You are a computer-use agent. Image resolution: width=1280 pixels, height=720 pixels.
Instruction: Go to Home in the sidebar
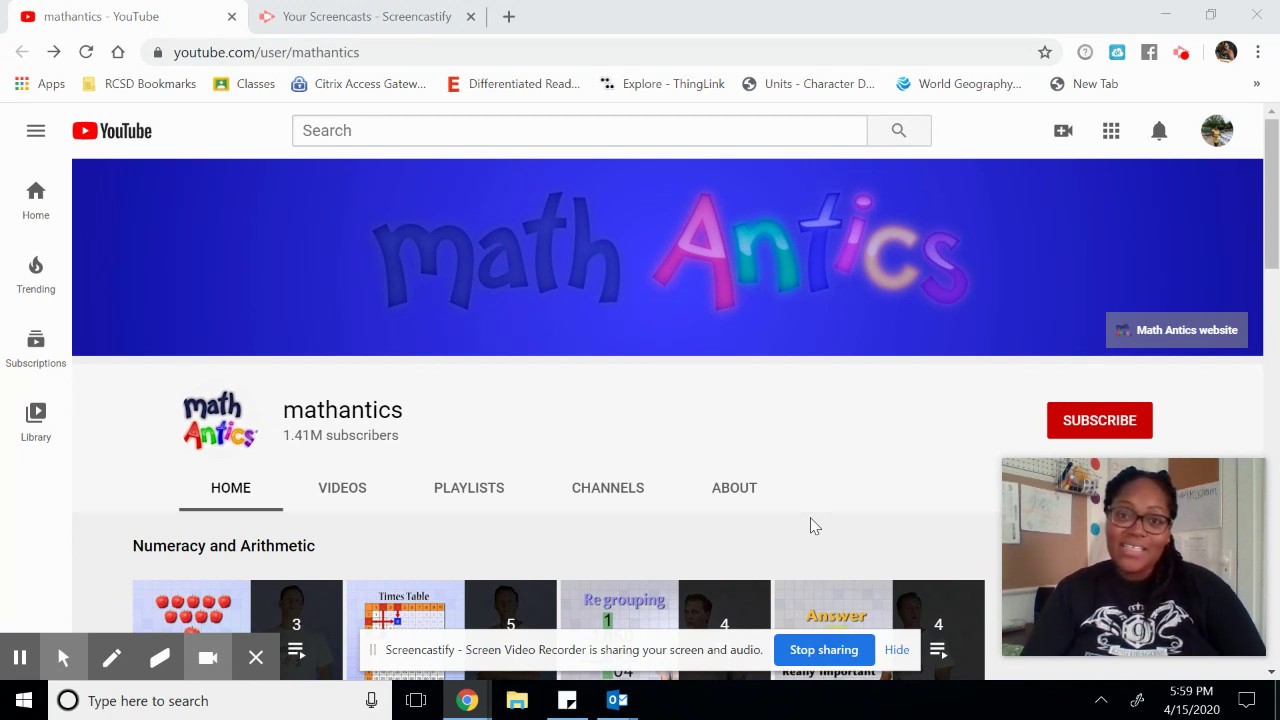pos(36,200)
